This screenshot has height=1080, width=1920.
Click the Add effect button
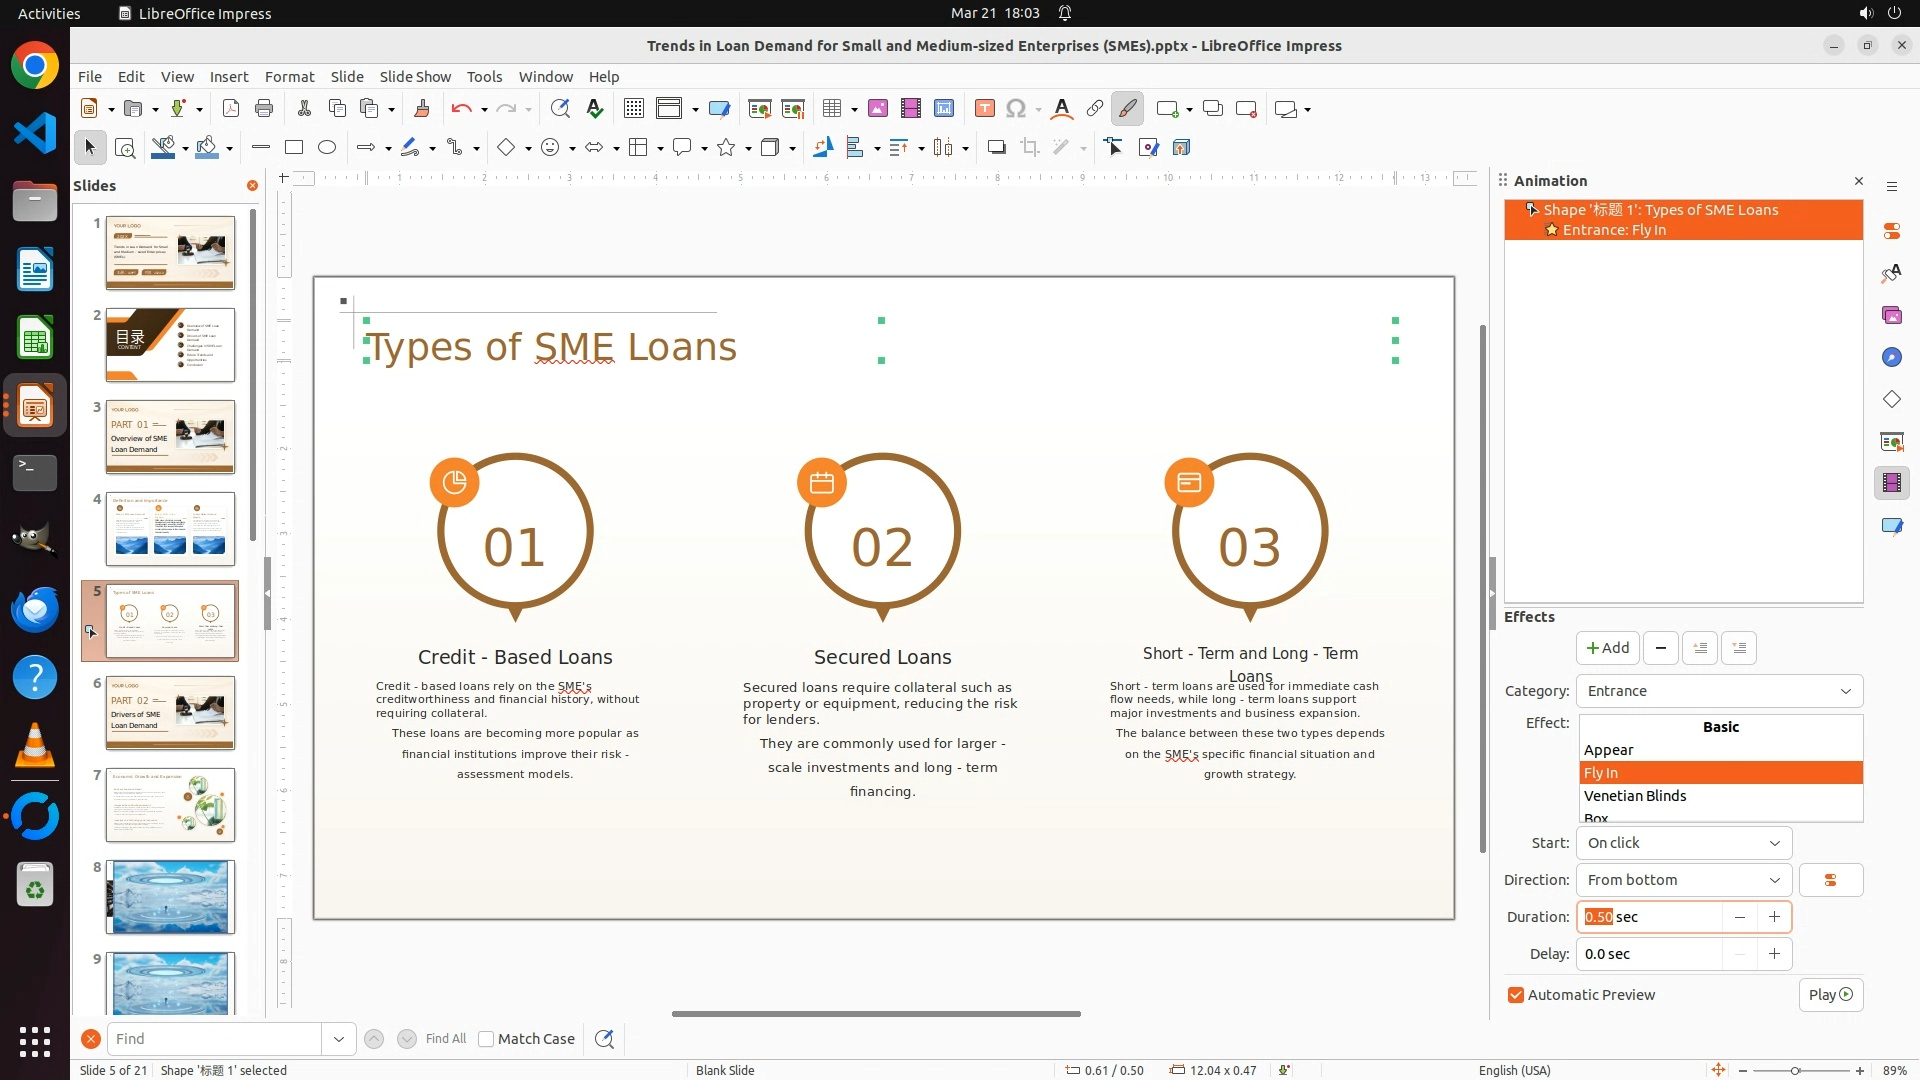pos(1607,648)
